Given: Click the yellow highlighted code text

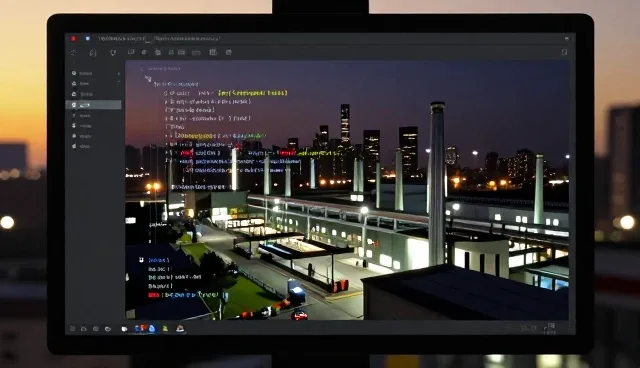Looking at the screenshot, I should click(x=253, y=93).
